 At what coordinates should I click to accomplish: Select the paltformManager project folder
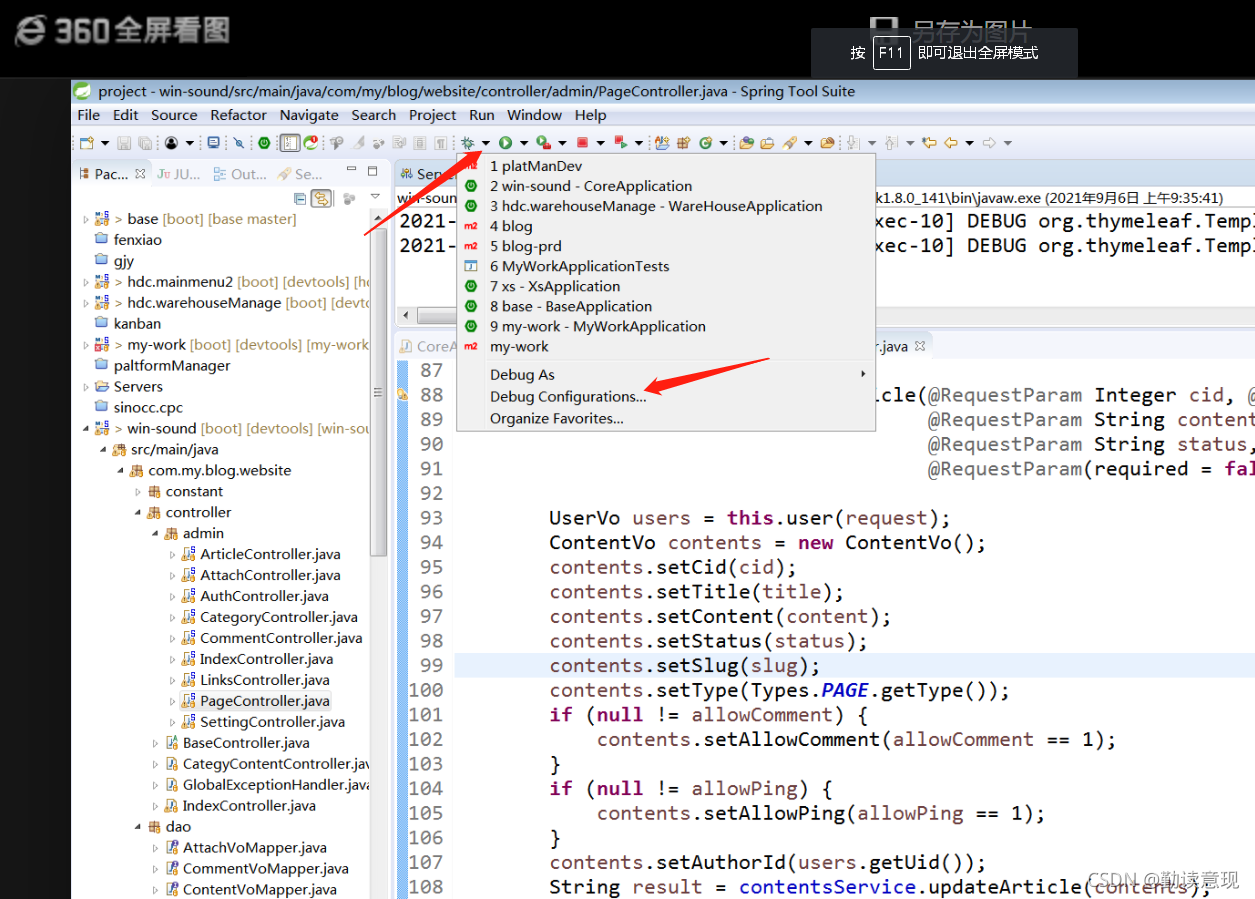pyautogui.click(x=162, y=366)
